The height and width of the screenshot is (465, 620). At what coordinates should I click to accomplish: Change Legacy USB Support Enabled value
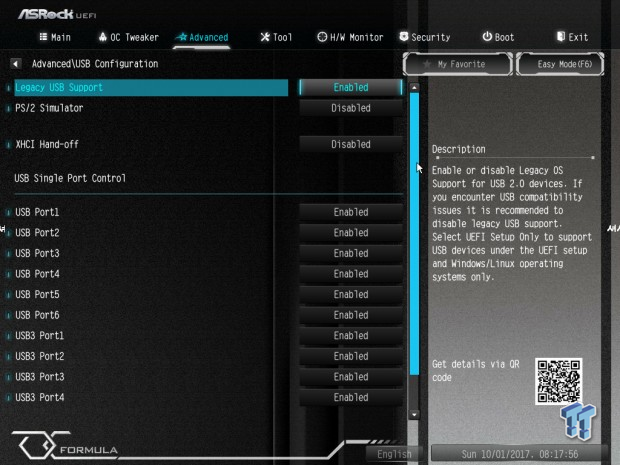click(x=351, y=87)
